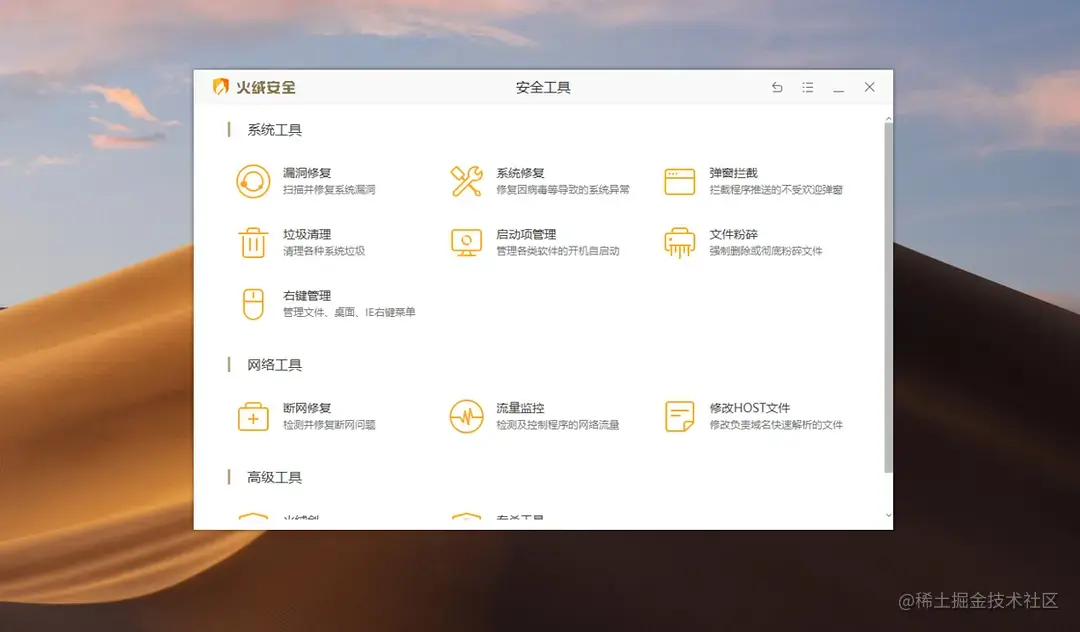
Task: Click the back arrow in title bar
Action: [777, 87]
